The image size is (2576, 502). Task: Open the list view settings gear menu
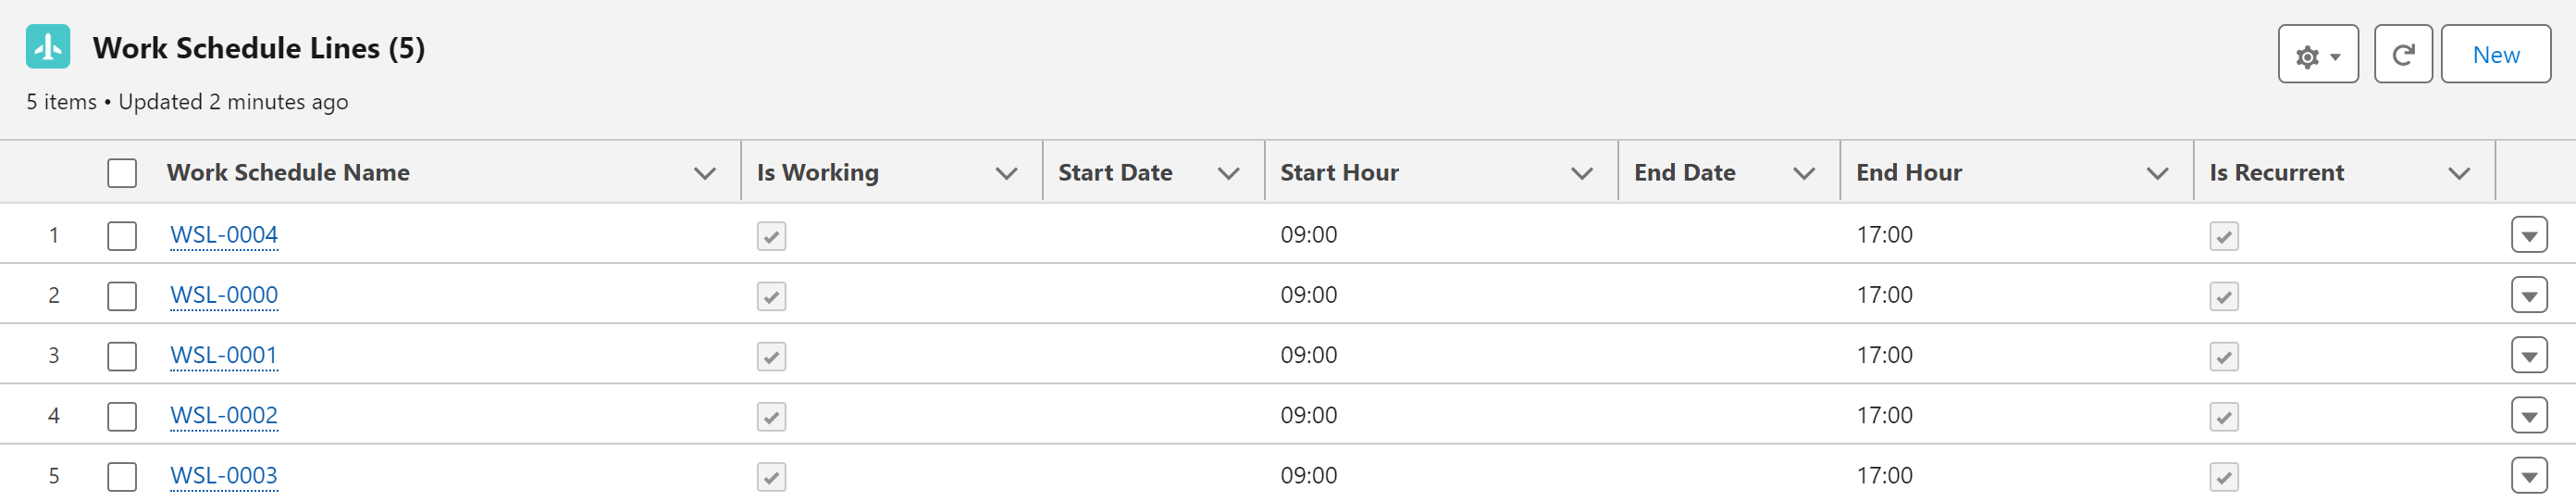click(x=2317, y=55)
